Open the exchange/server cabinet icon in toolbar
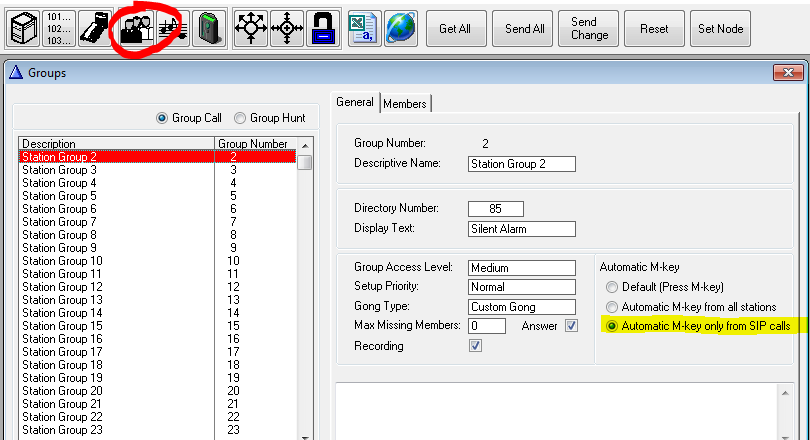This screenshot has width=810, height=440. 24,28
